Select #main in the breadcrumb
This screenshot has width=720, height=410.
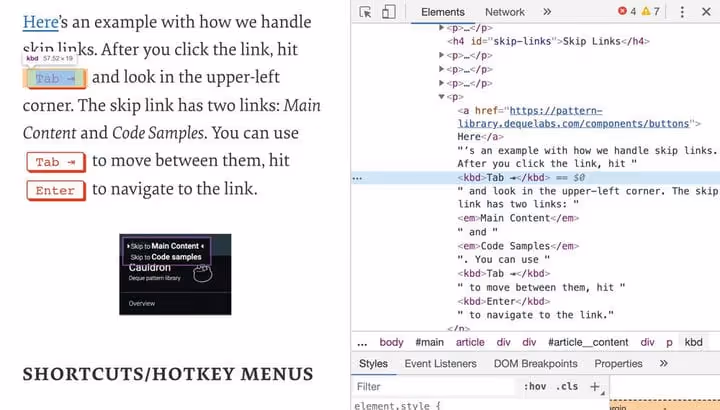coord(429,343)
